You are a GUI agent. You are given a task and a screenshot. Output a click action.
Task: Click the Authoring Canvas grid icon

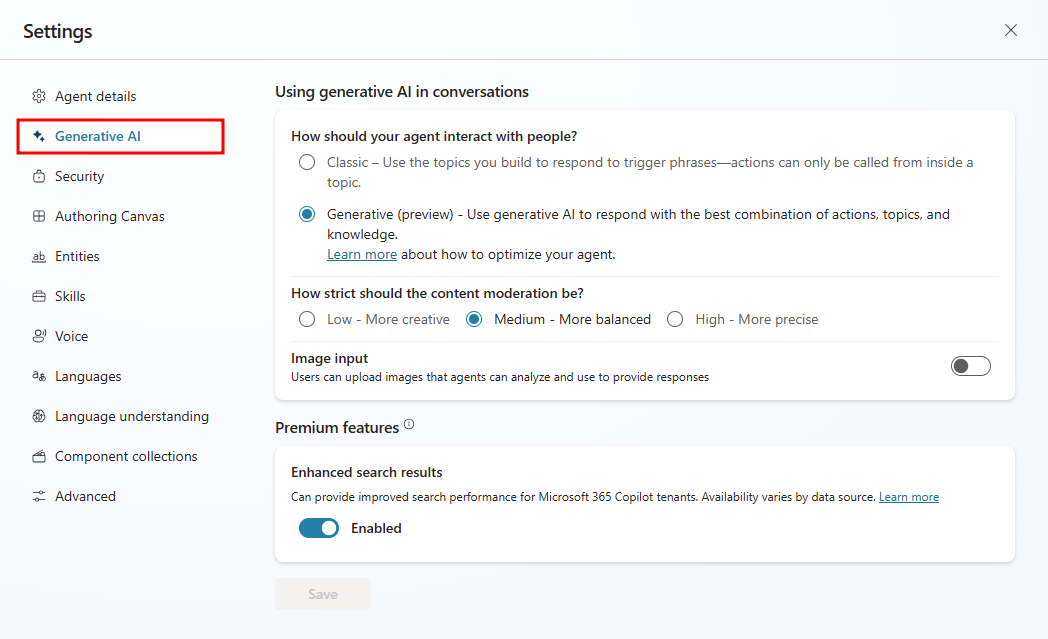coord(39,217)
